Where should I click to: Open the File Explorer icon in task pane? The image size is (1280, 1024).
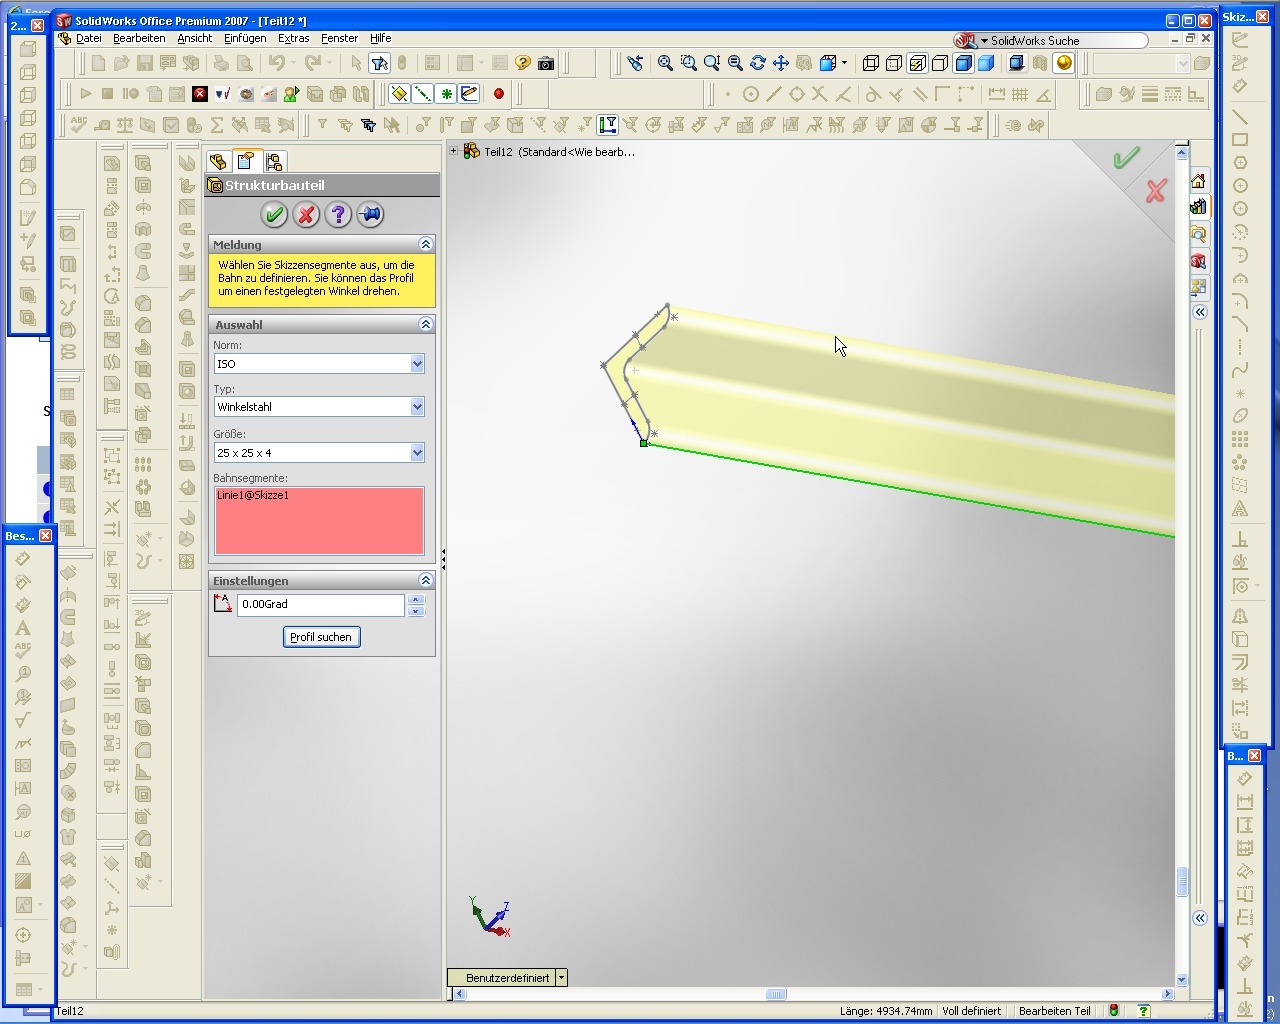click(x=1198, y=234)
